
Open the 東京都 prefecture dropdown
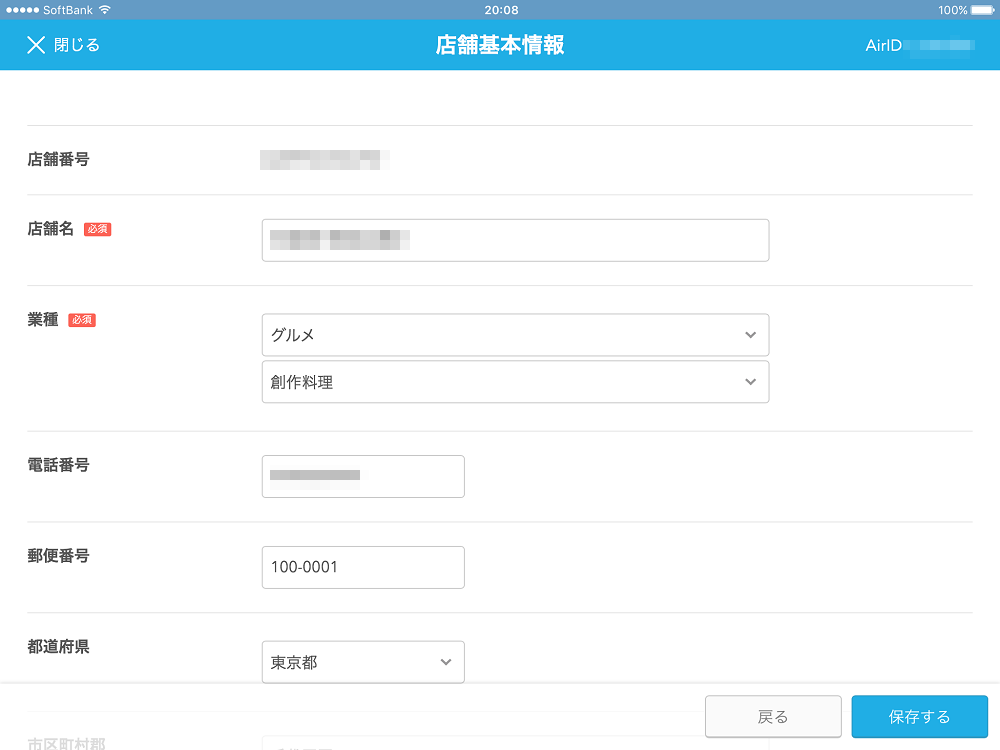(x=362, y=662)
